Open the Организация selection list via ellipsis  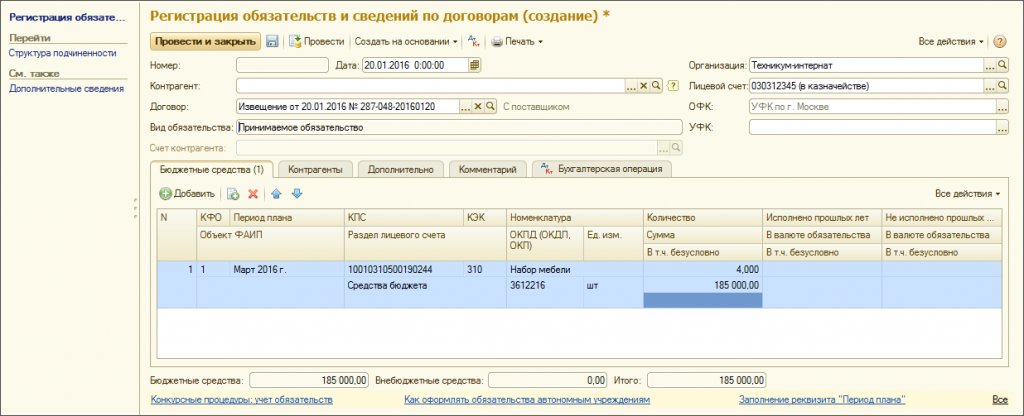990,65
